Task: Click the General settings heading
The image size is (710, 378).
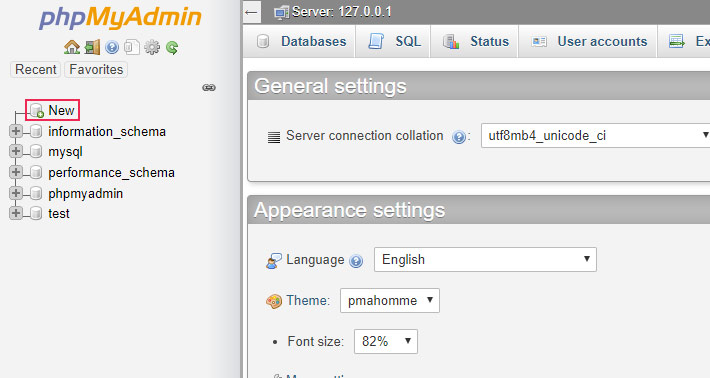Action: click(331, 86)
